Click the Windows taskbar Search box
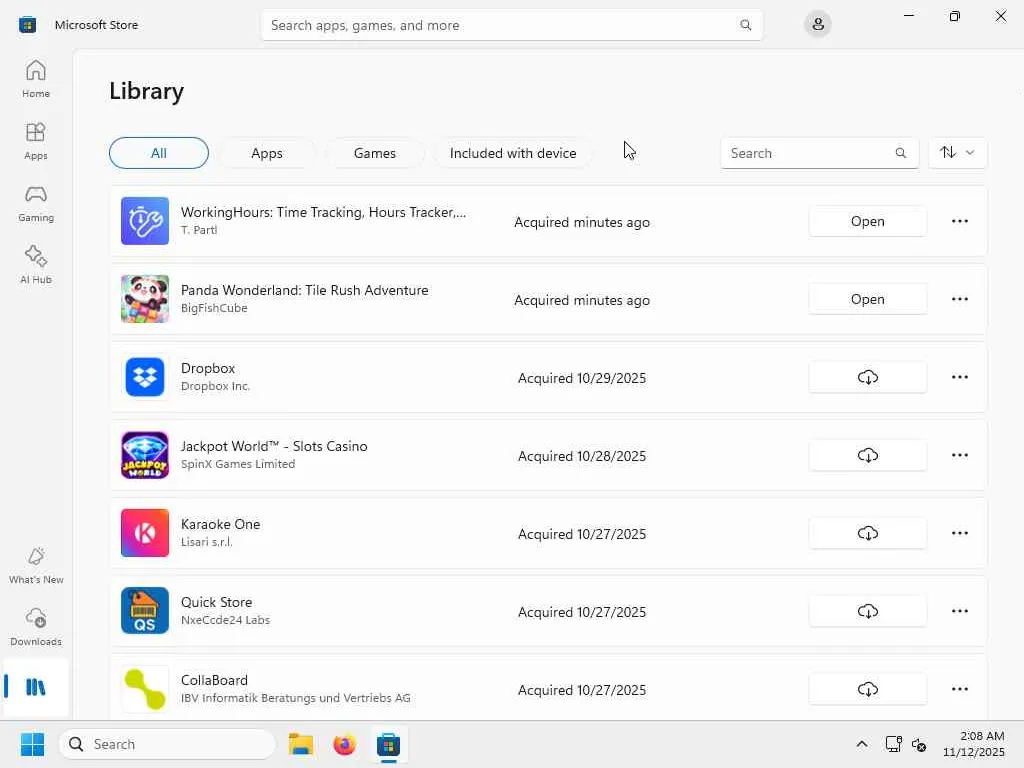 pos(167,744)
